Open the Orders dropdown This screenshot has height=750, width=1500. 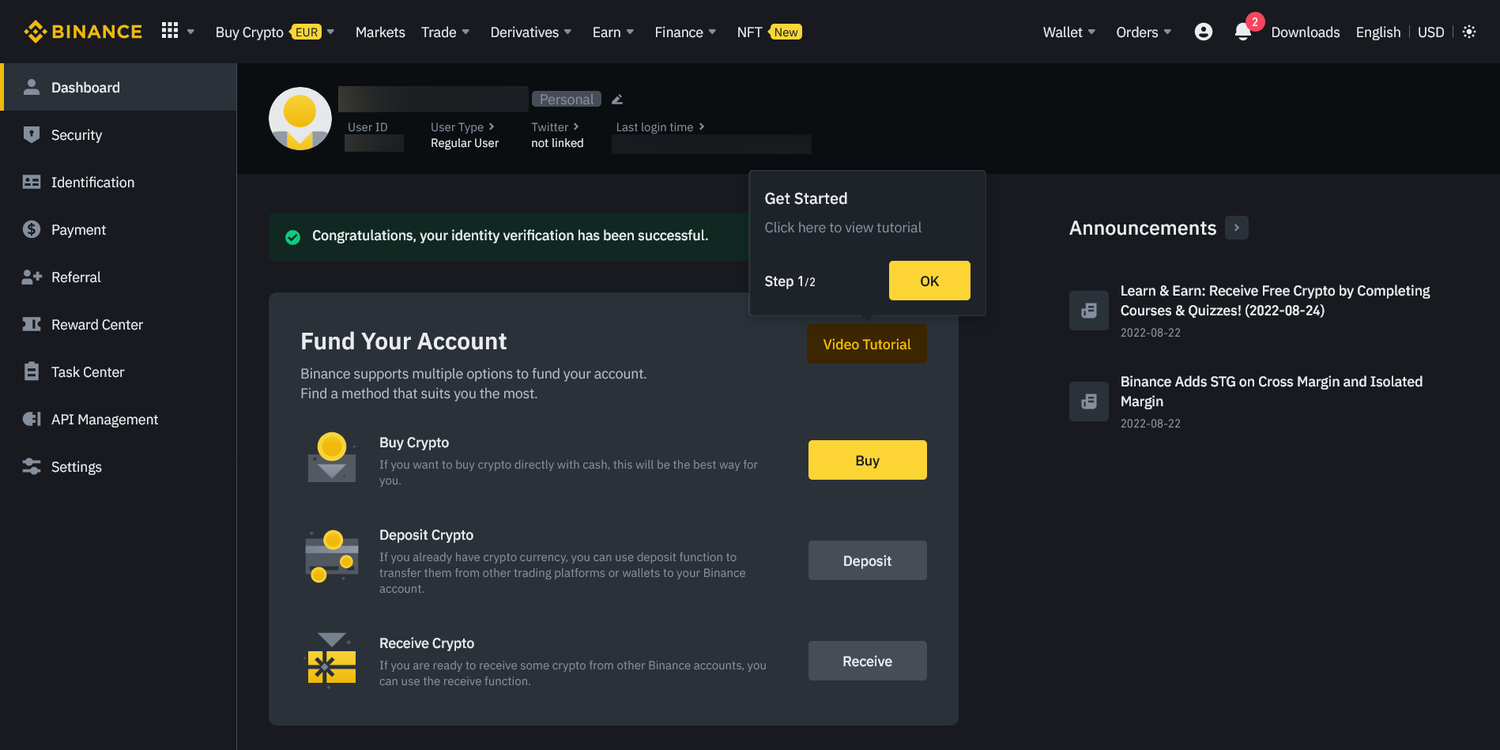coord(1144,32)
